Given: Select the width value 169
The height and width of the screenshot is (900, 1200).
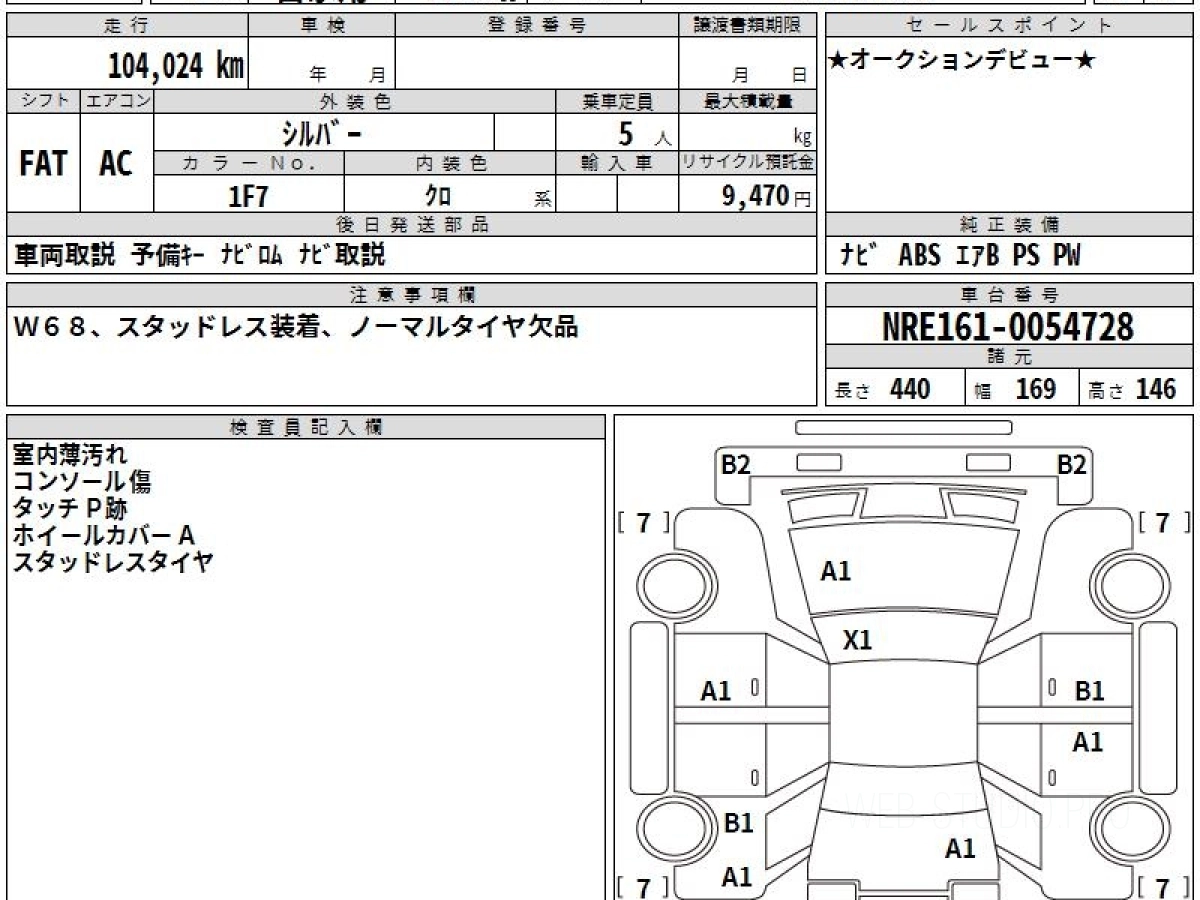Looking at the screenshot, I should coord(1035,389).
